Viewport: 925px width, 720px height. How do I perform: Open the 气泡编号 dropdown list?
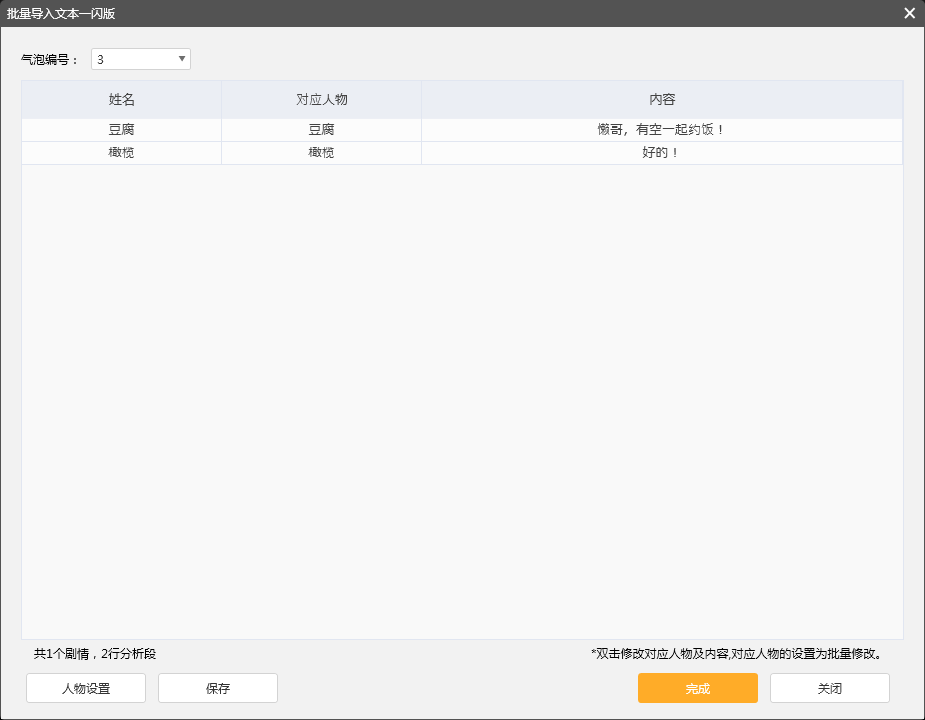click(x=181, y=59)
